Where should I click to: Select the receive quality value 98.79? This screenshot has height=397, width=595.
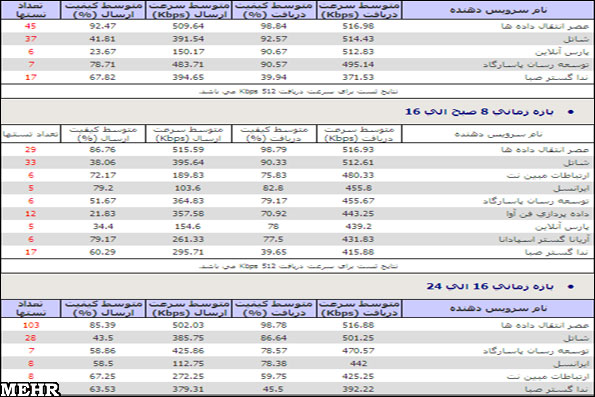(274, 150)
